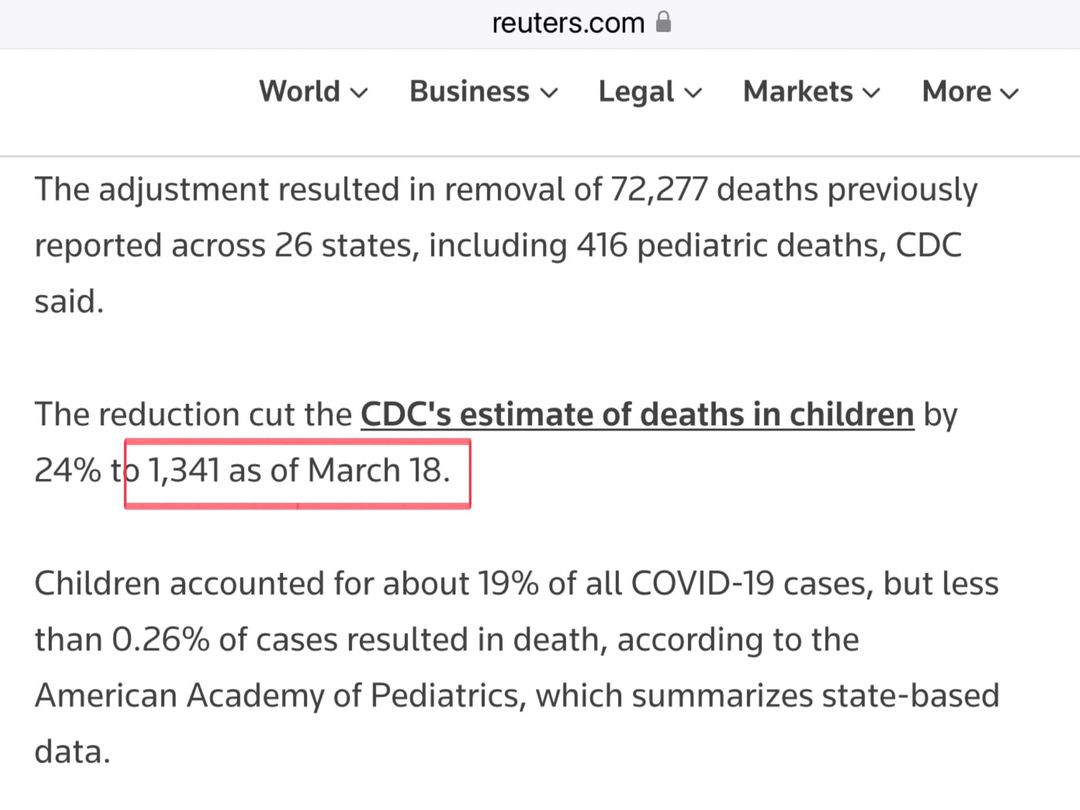Click the 24% figure in the article
Image resolution: width=1080 pixels, height=810 pixels.
pyautogui.click(x=68, y=471)
